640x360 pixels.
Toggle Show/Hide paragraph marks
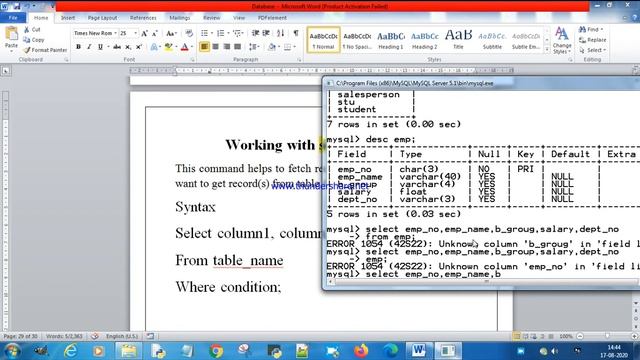(296, 33)
